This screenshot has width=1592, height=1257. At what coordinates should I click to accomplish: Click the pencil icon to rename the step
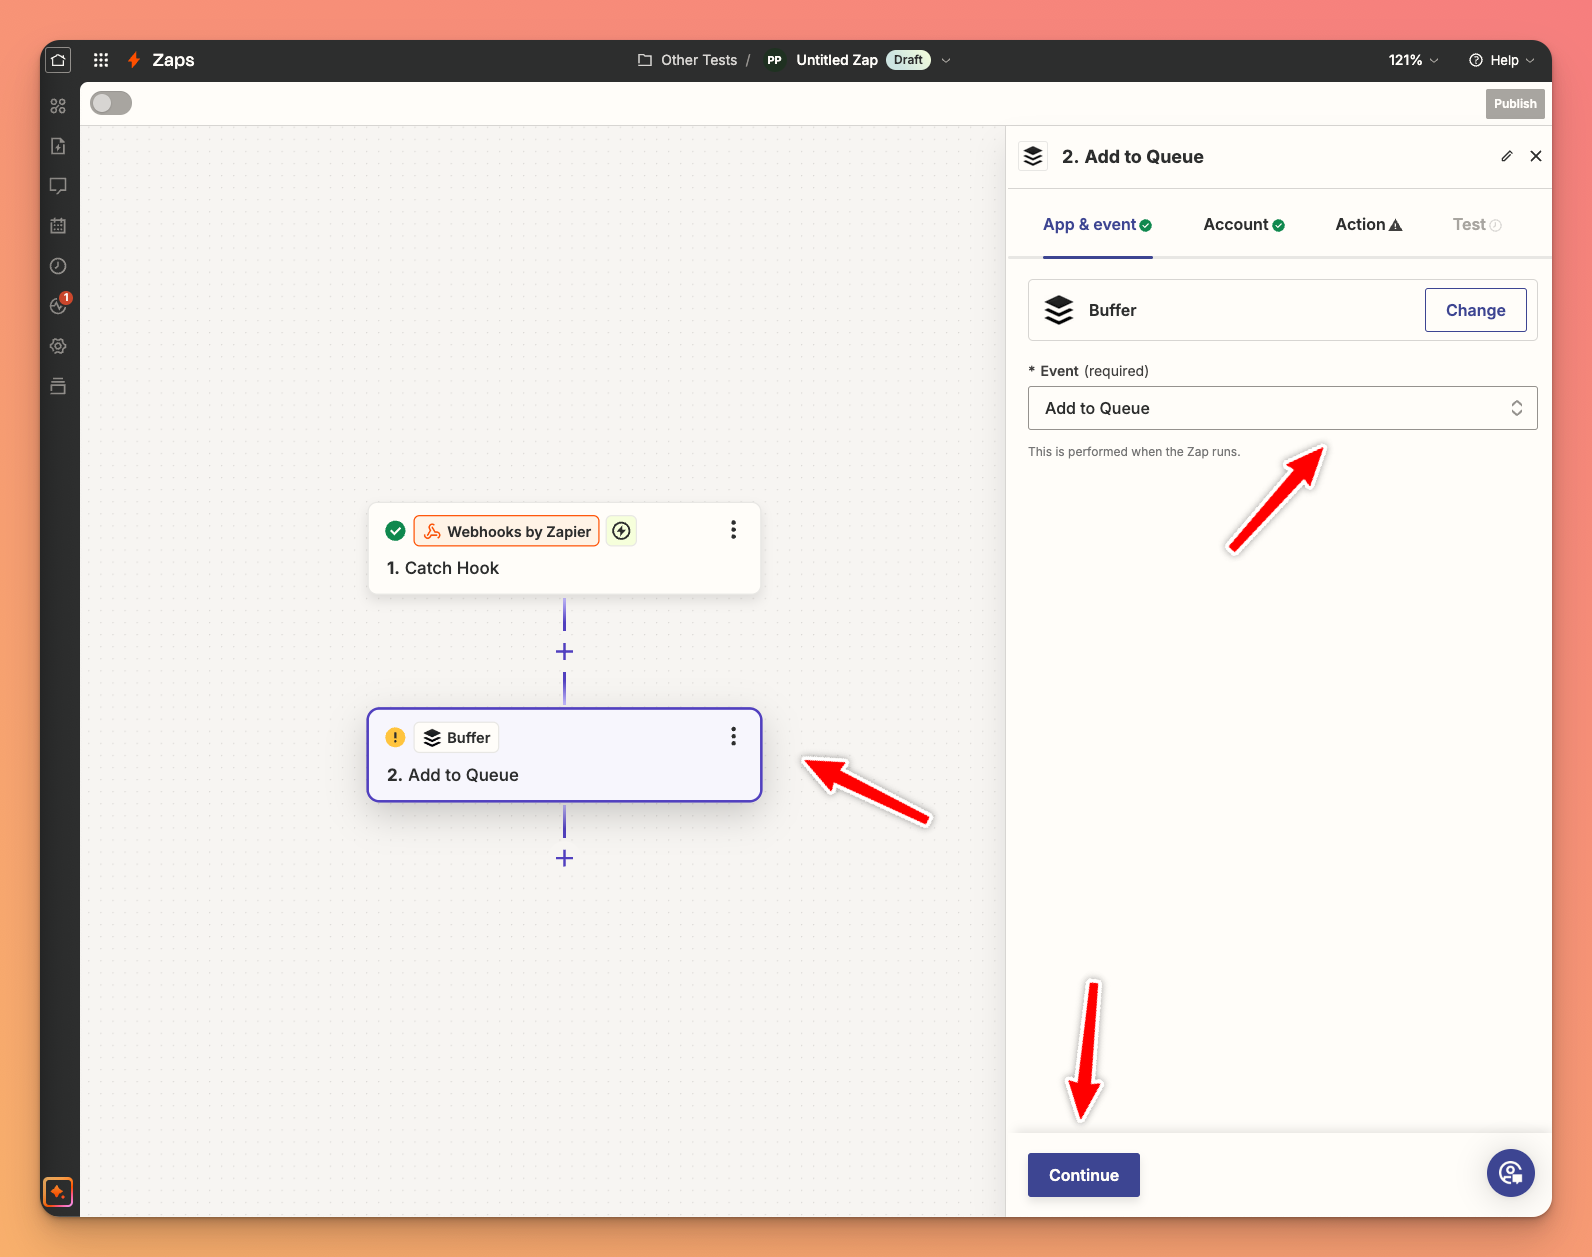click(1506, 156)
